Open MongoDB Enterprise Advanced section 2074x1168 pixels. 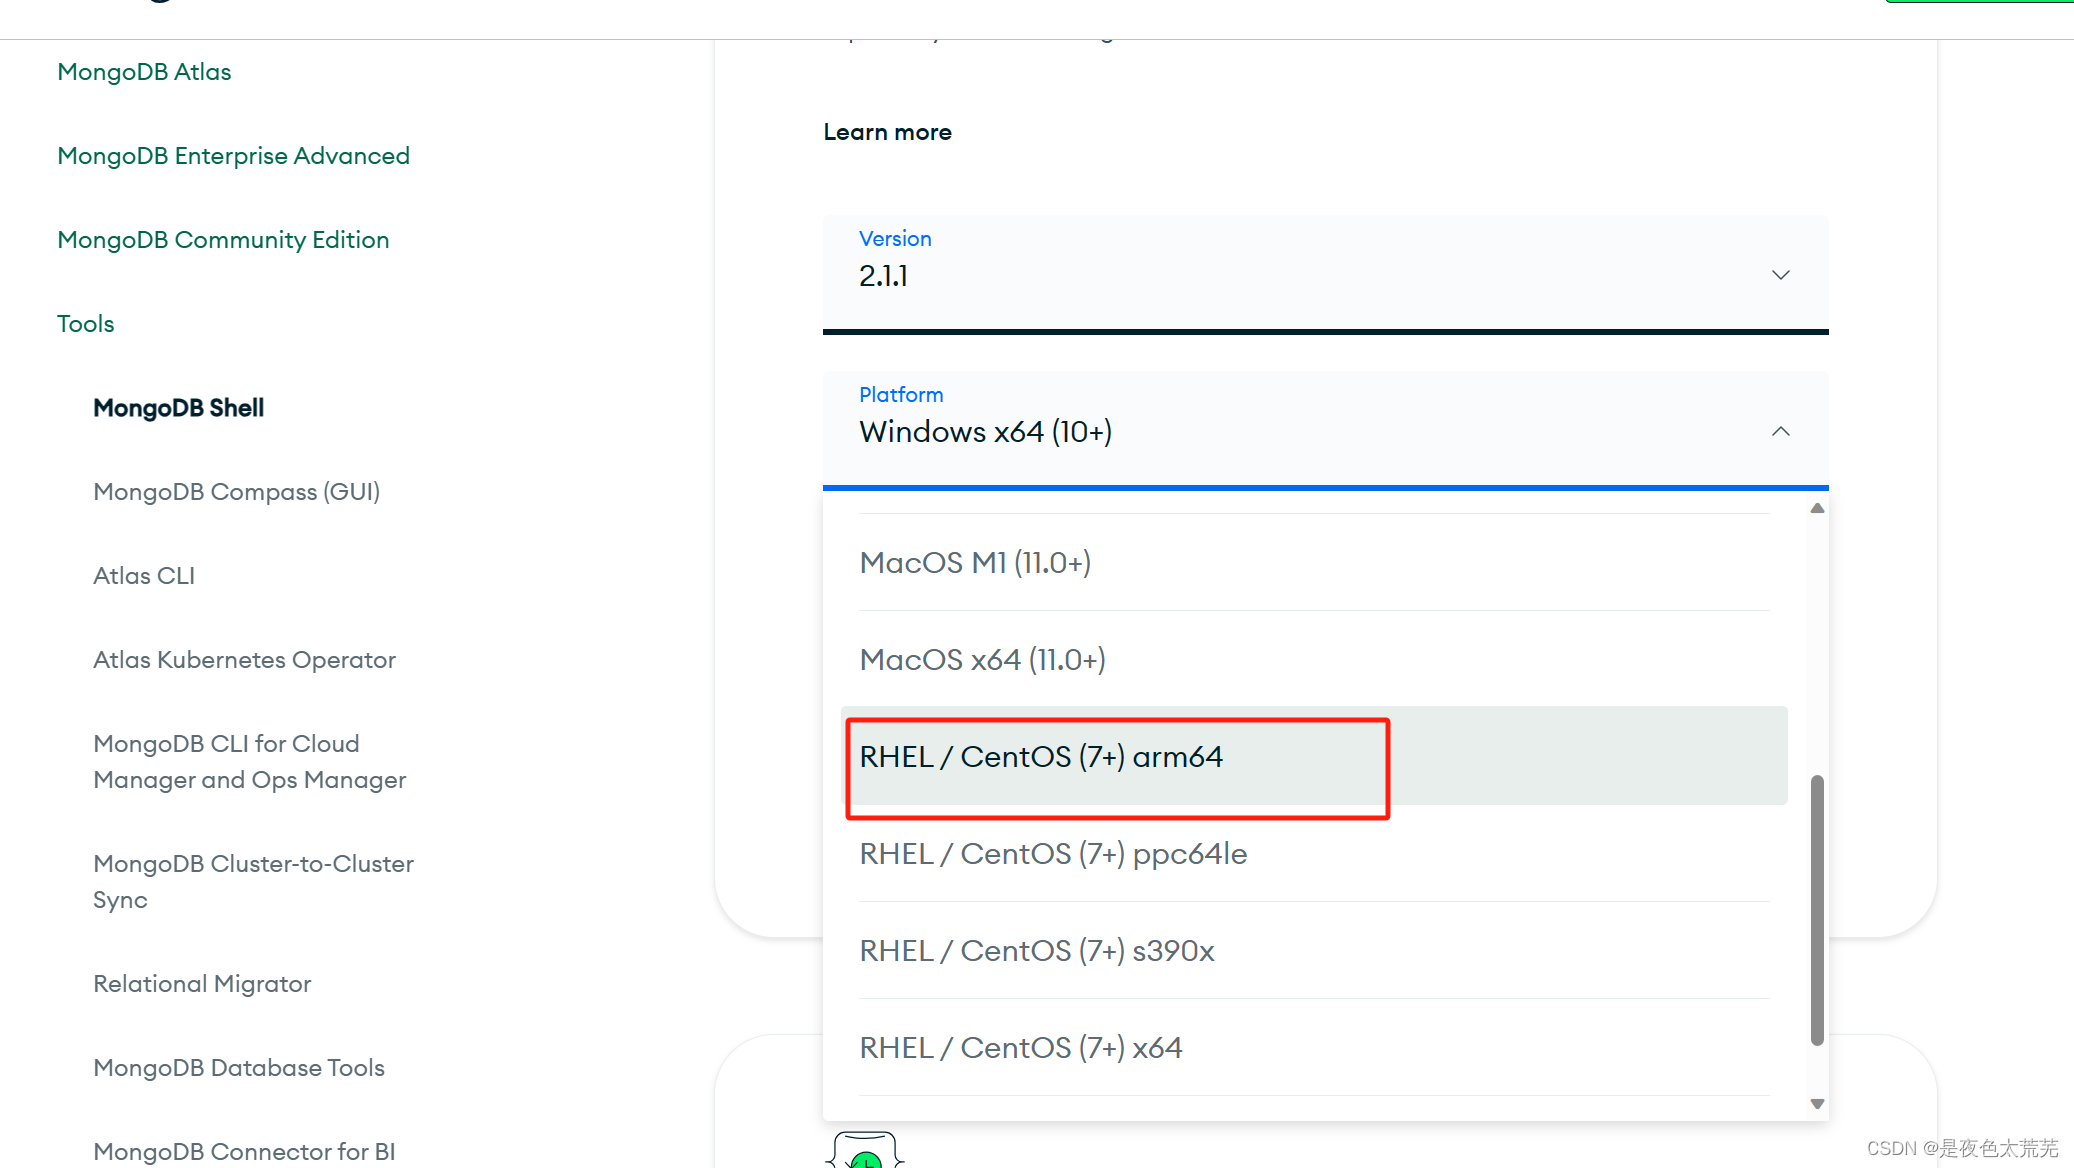coord(233,156)
